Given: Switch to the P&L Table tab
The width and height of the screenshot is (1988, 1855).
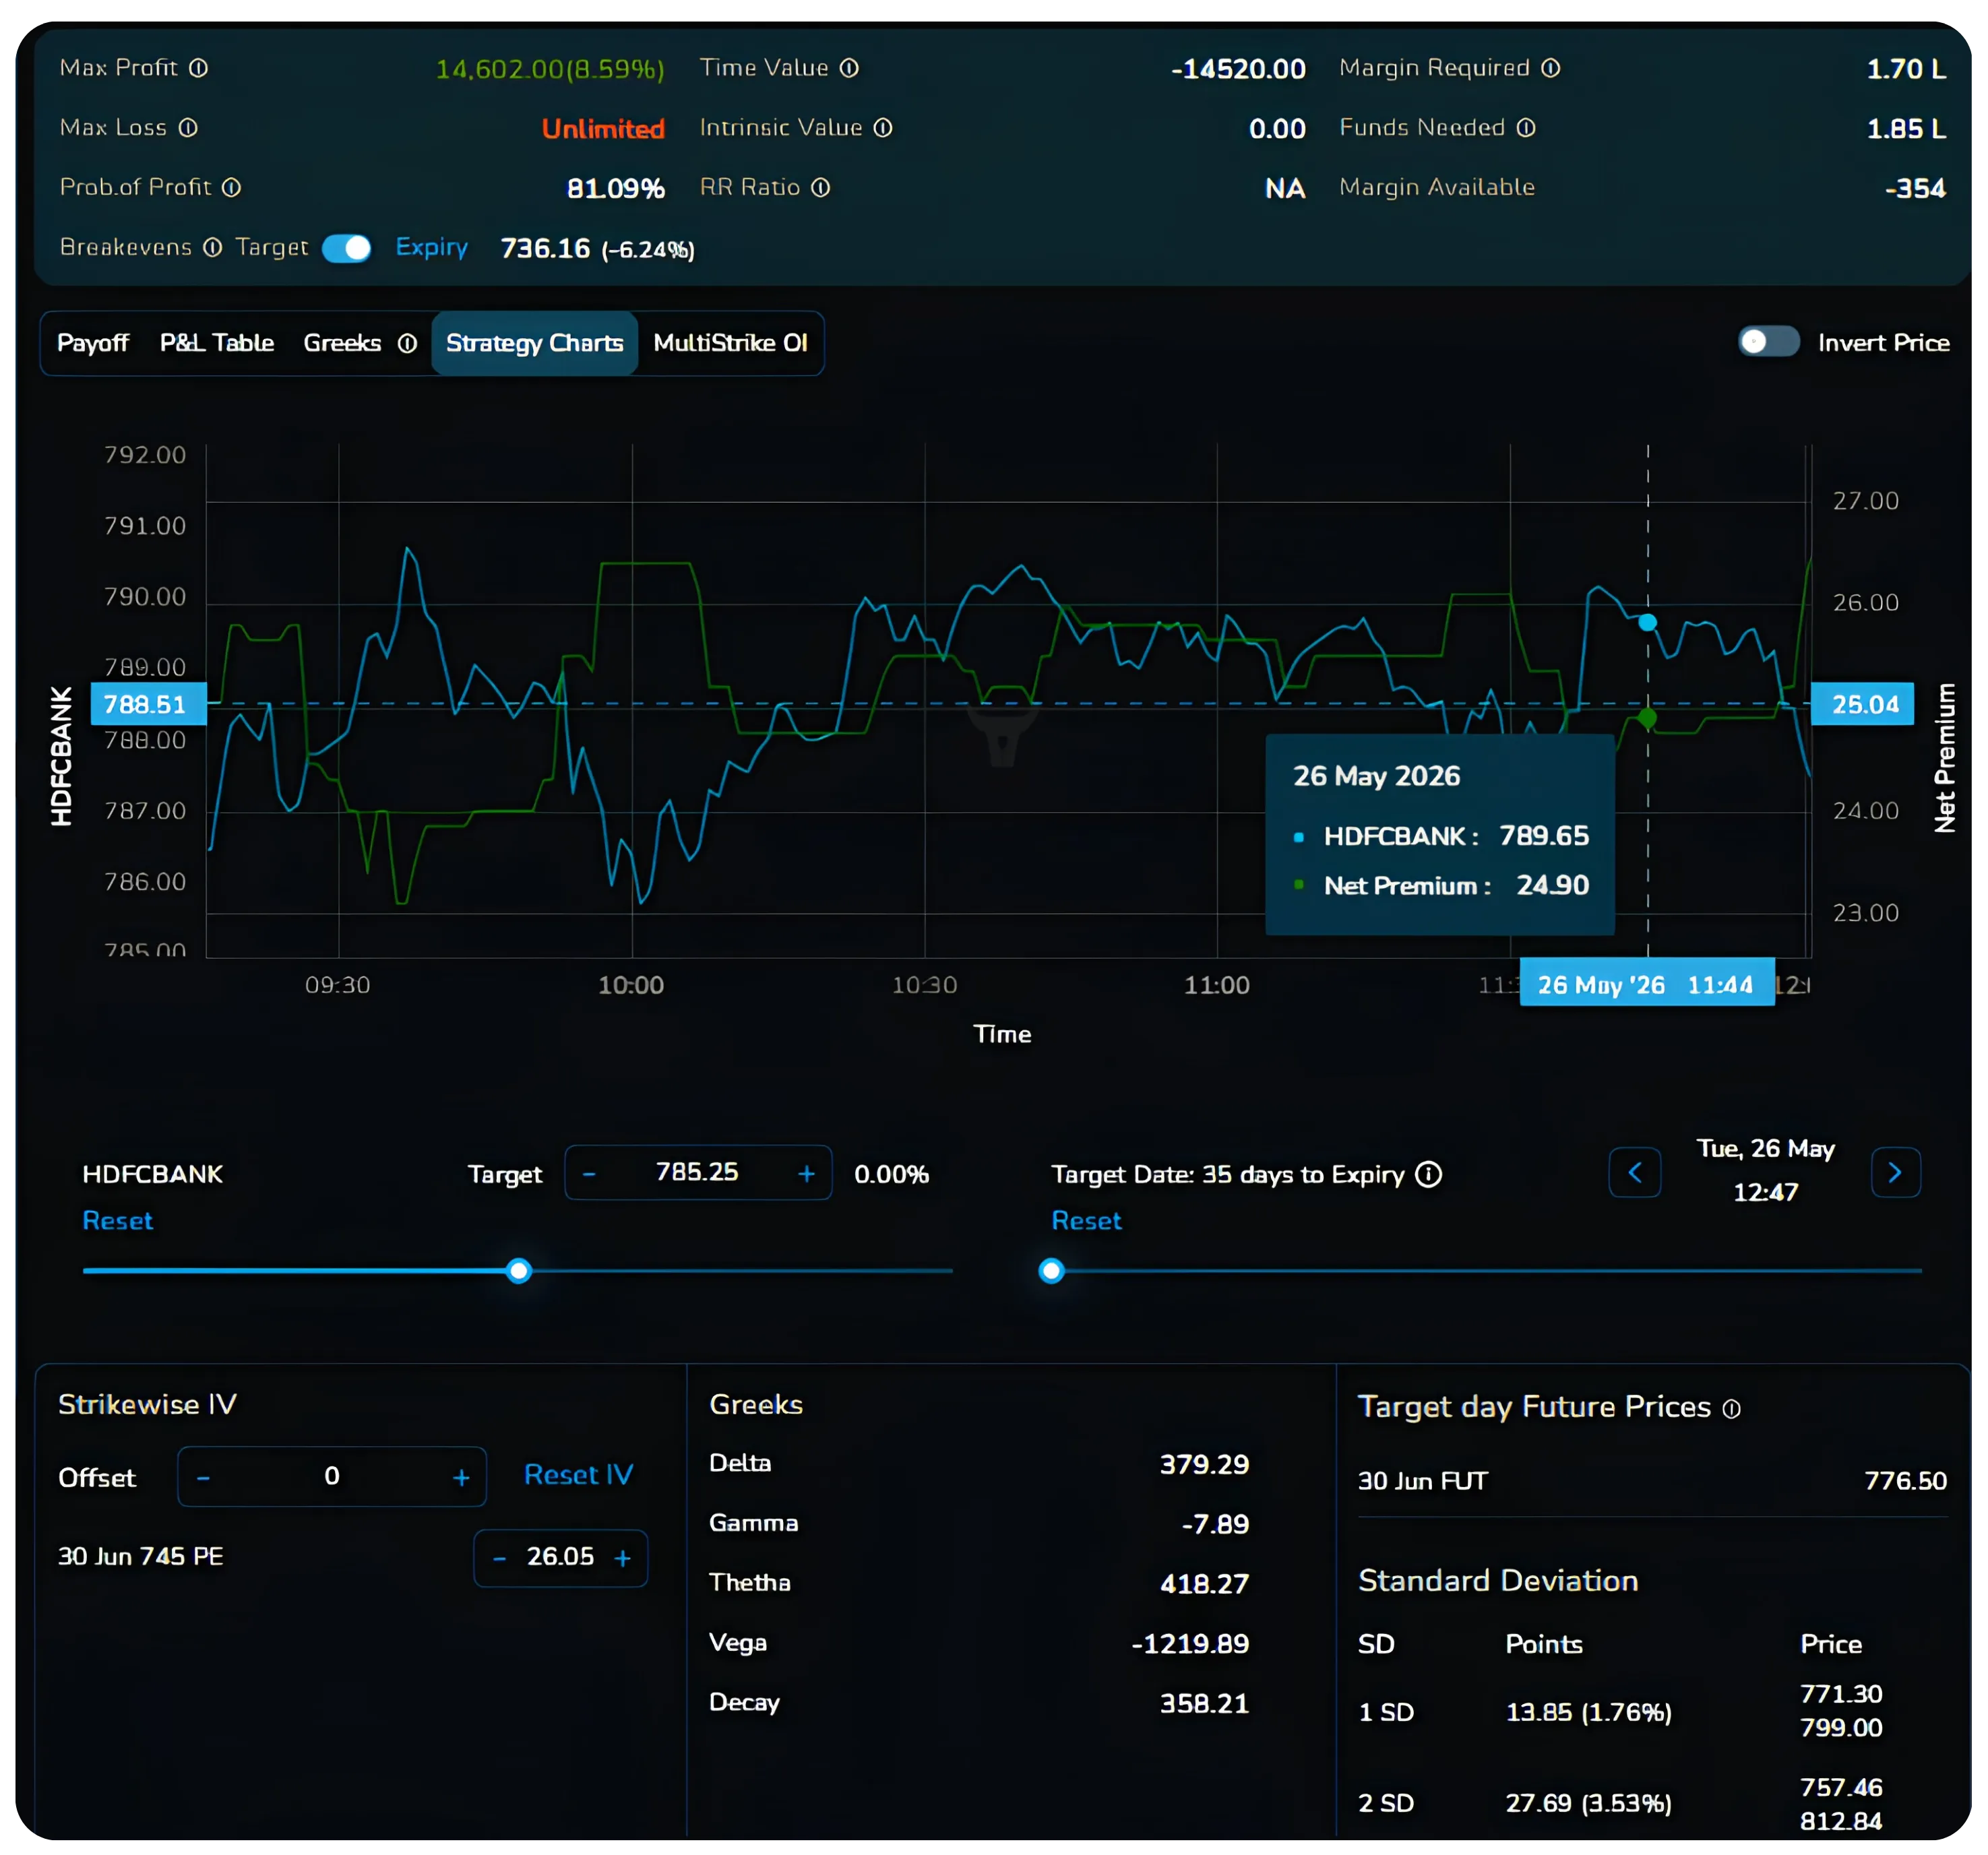Looking at the screenshot, I should (x=217, y=343).
